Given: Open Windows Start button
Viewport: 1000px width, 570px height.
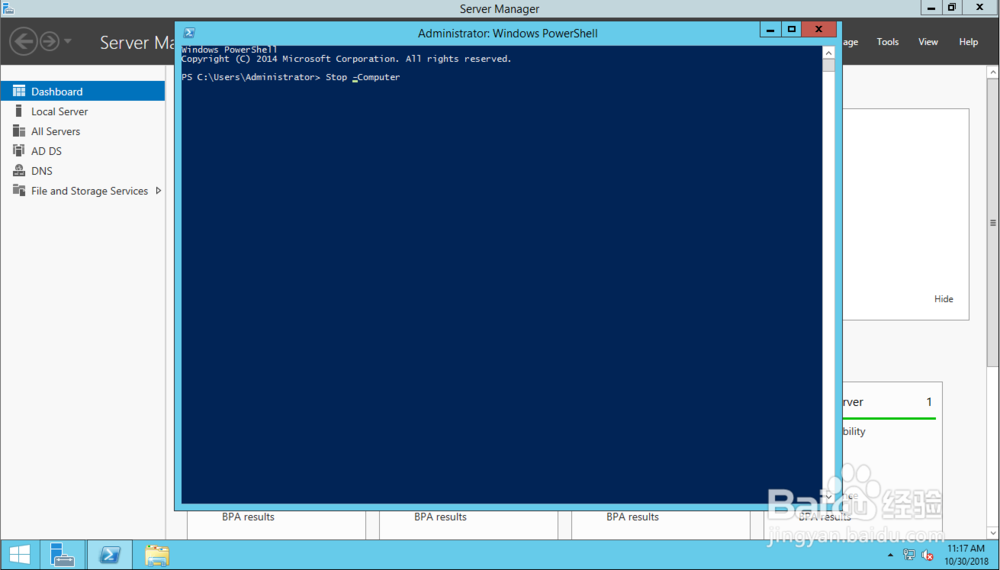Looking at the screenshot, I should pos(19,555).
